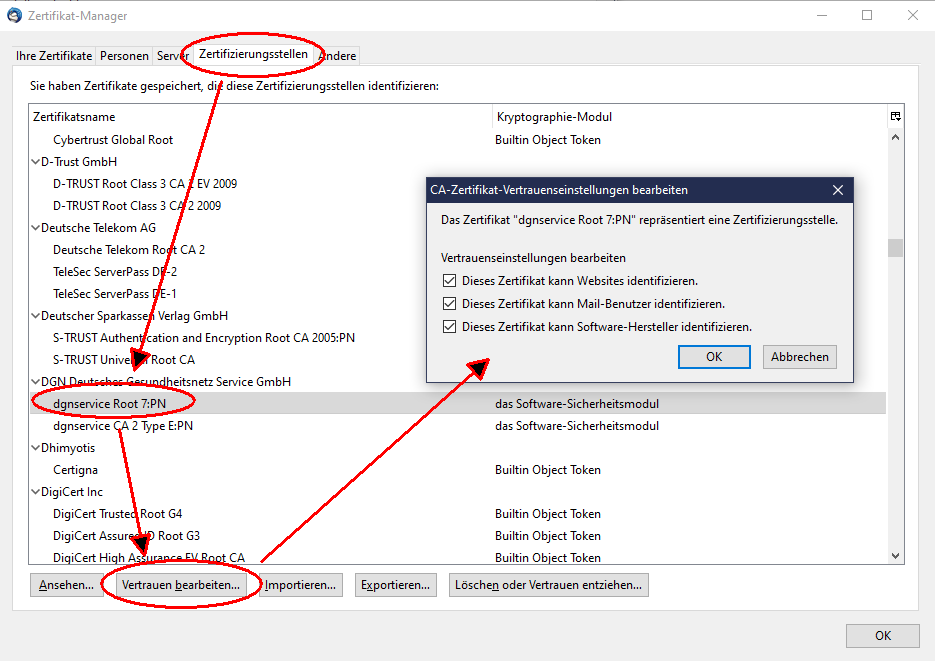Click the 'D-Trust GmbH' group label
Image resolution: width=935 pixels, height=661 pixels.
point(79,162)
